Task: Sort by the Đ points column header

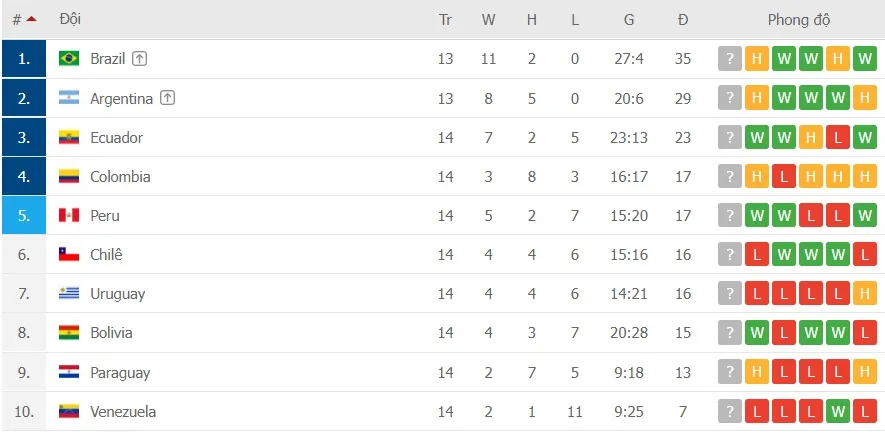Action: coord(683,19)
